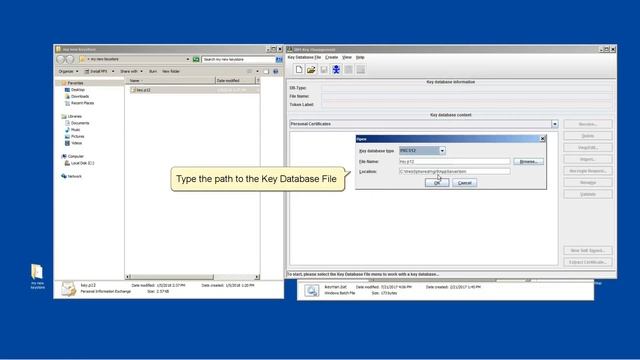Open the view options dropdown arrow
This screenshot has height=360, width=640.
point(257,71)
